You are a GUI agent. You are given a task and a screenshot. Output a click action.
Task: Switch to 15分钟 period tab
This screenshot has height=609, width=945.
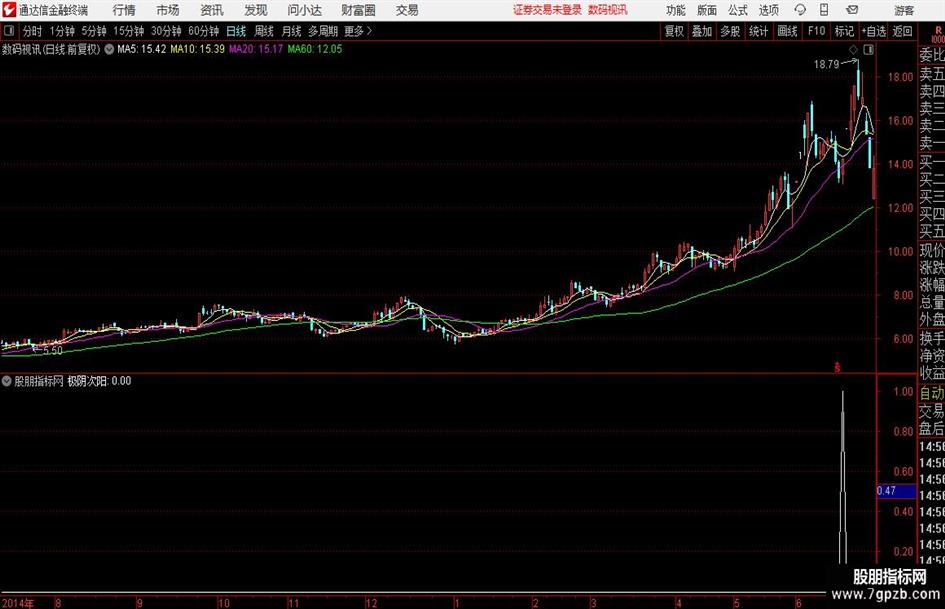[129, 31]
